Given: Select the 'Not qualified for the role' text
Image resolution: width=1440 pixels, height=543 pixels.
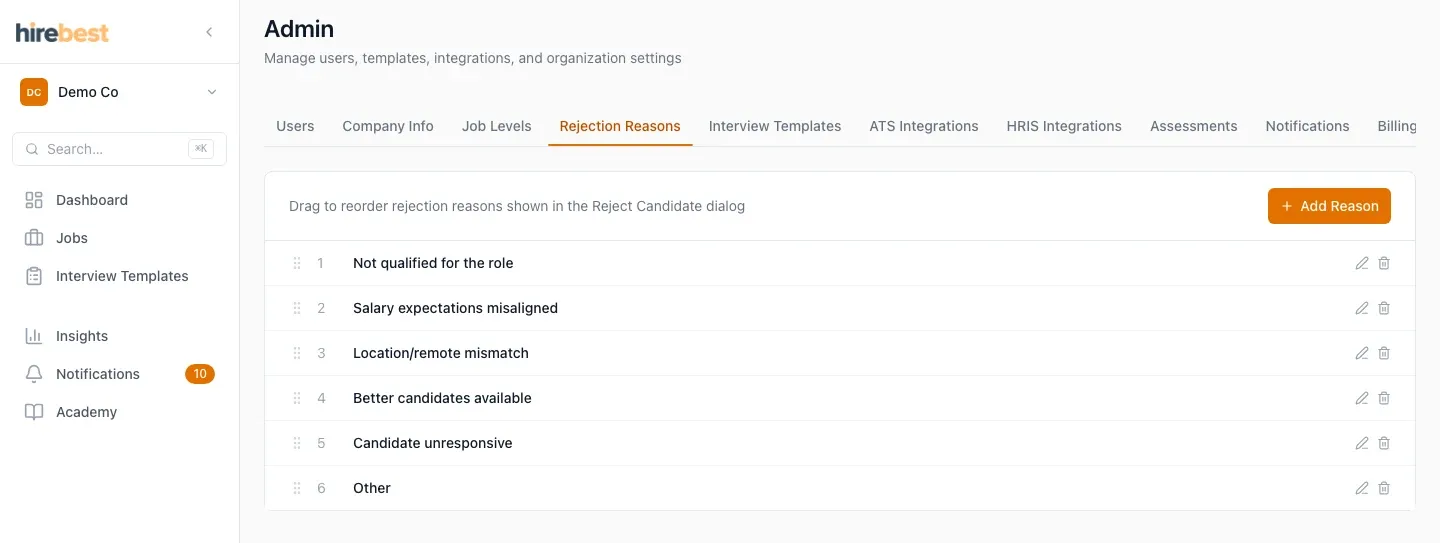Looking at the screenshot, I should coord(433,263).
